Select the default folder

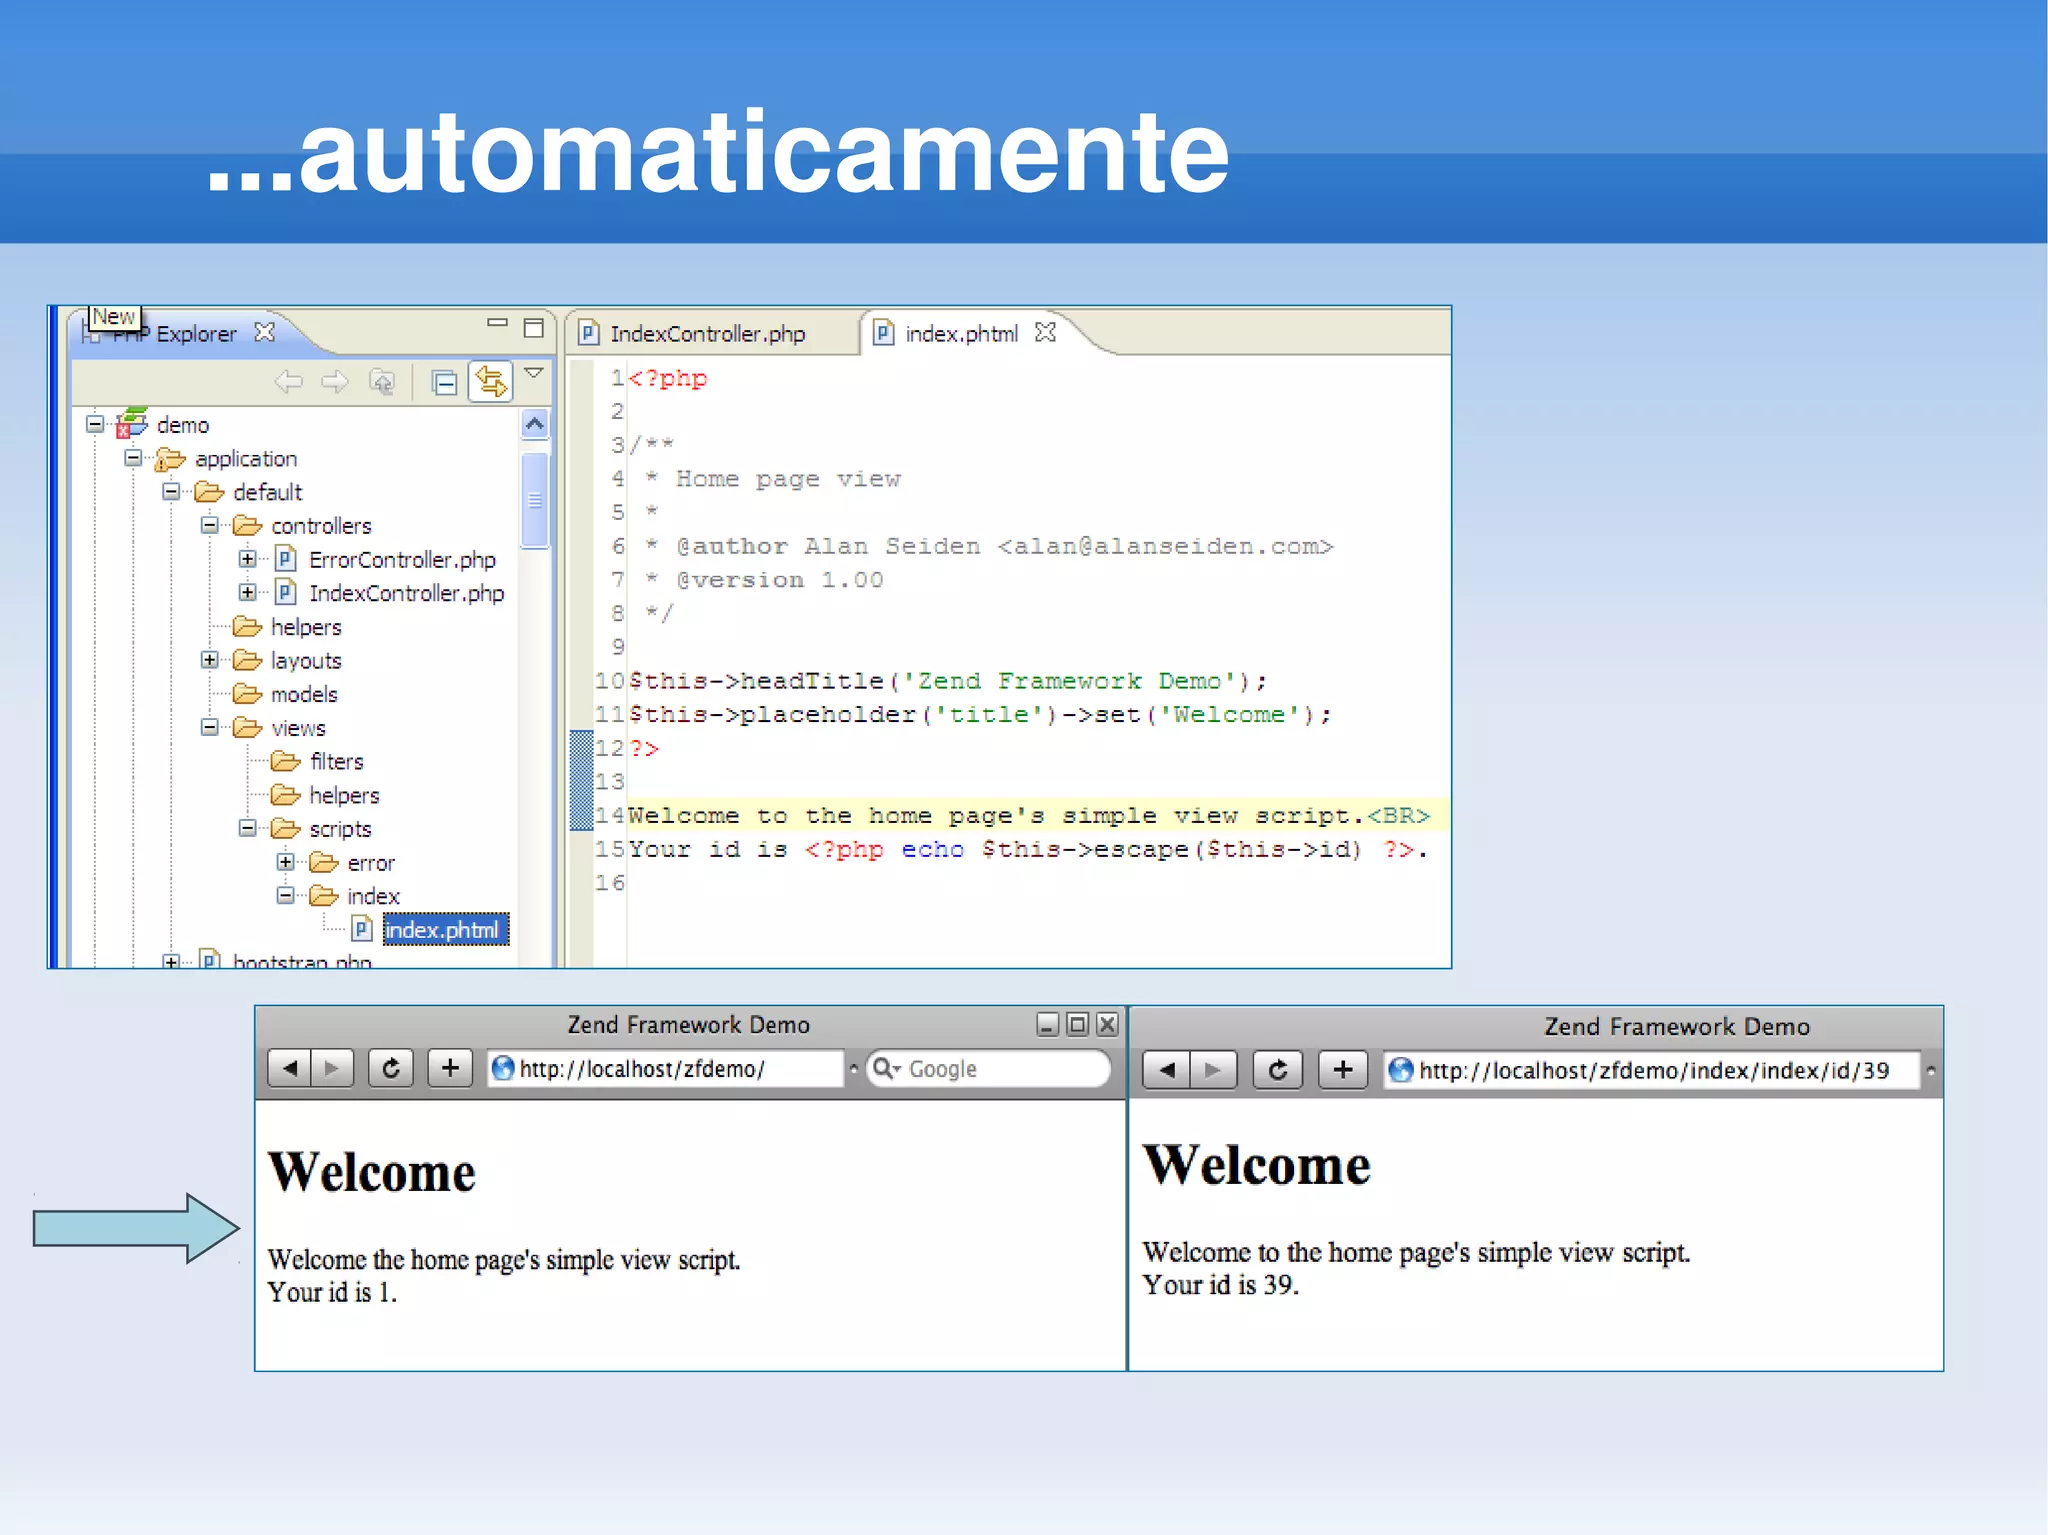pyautogui.click(x=267, y=492)
